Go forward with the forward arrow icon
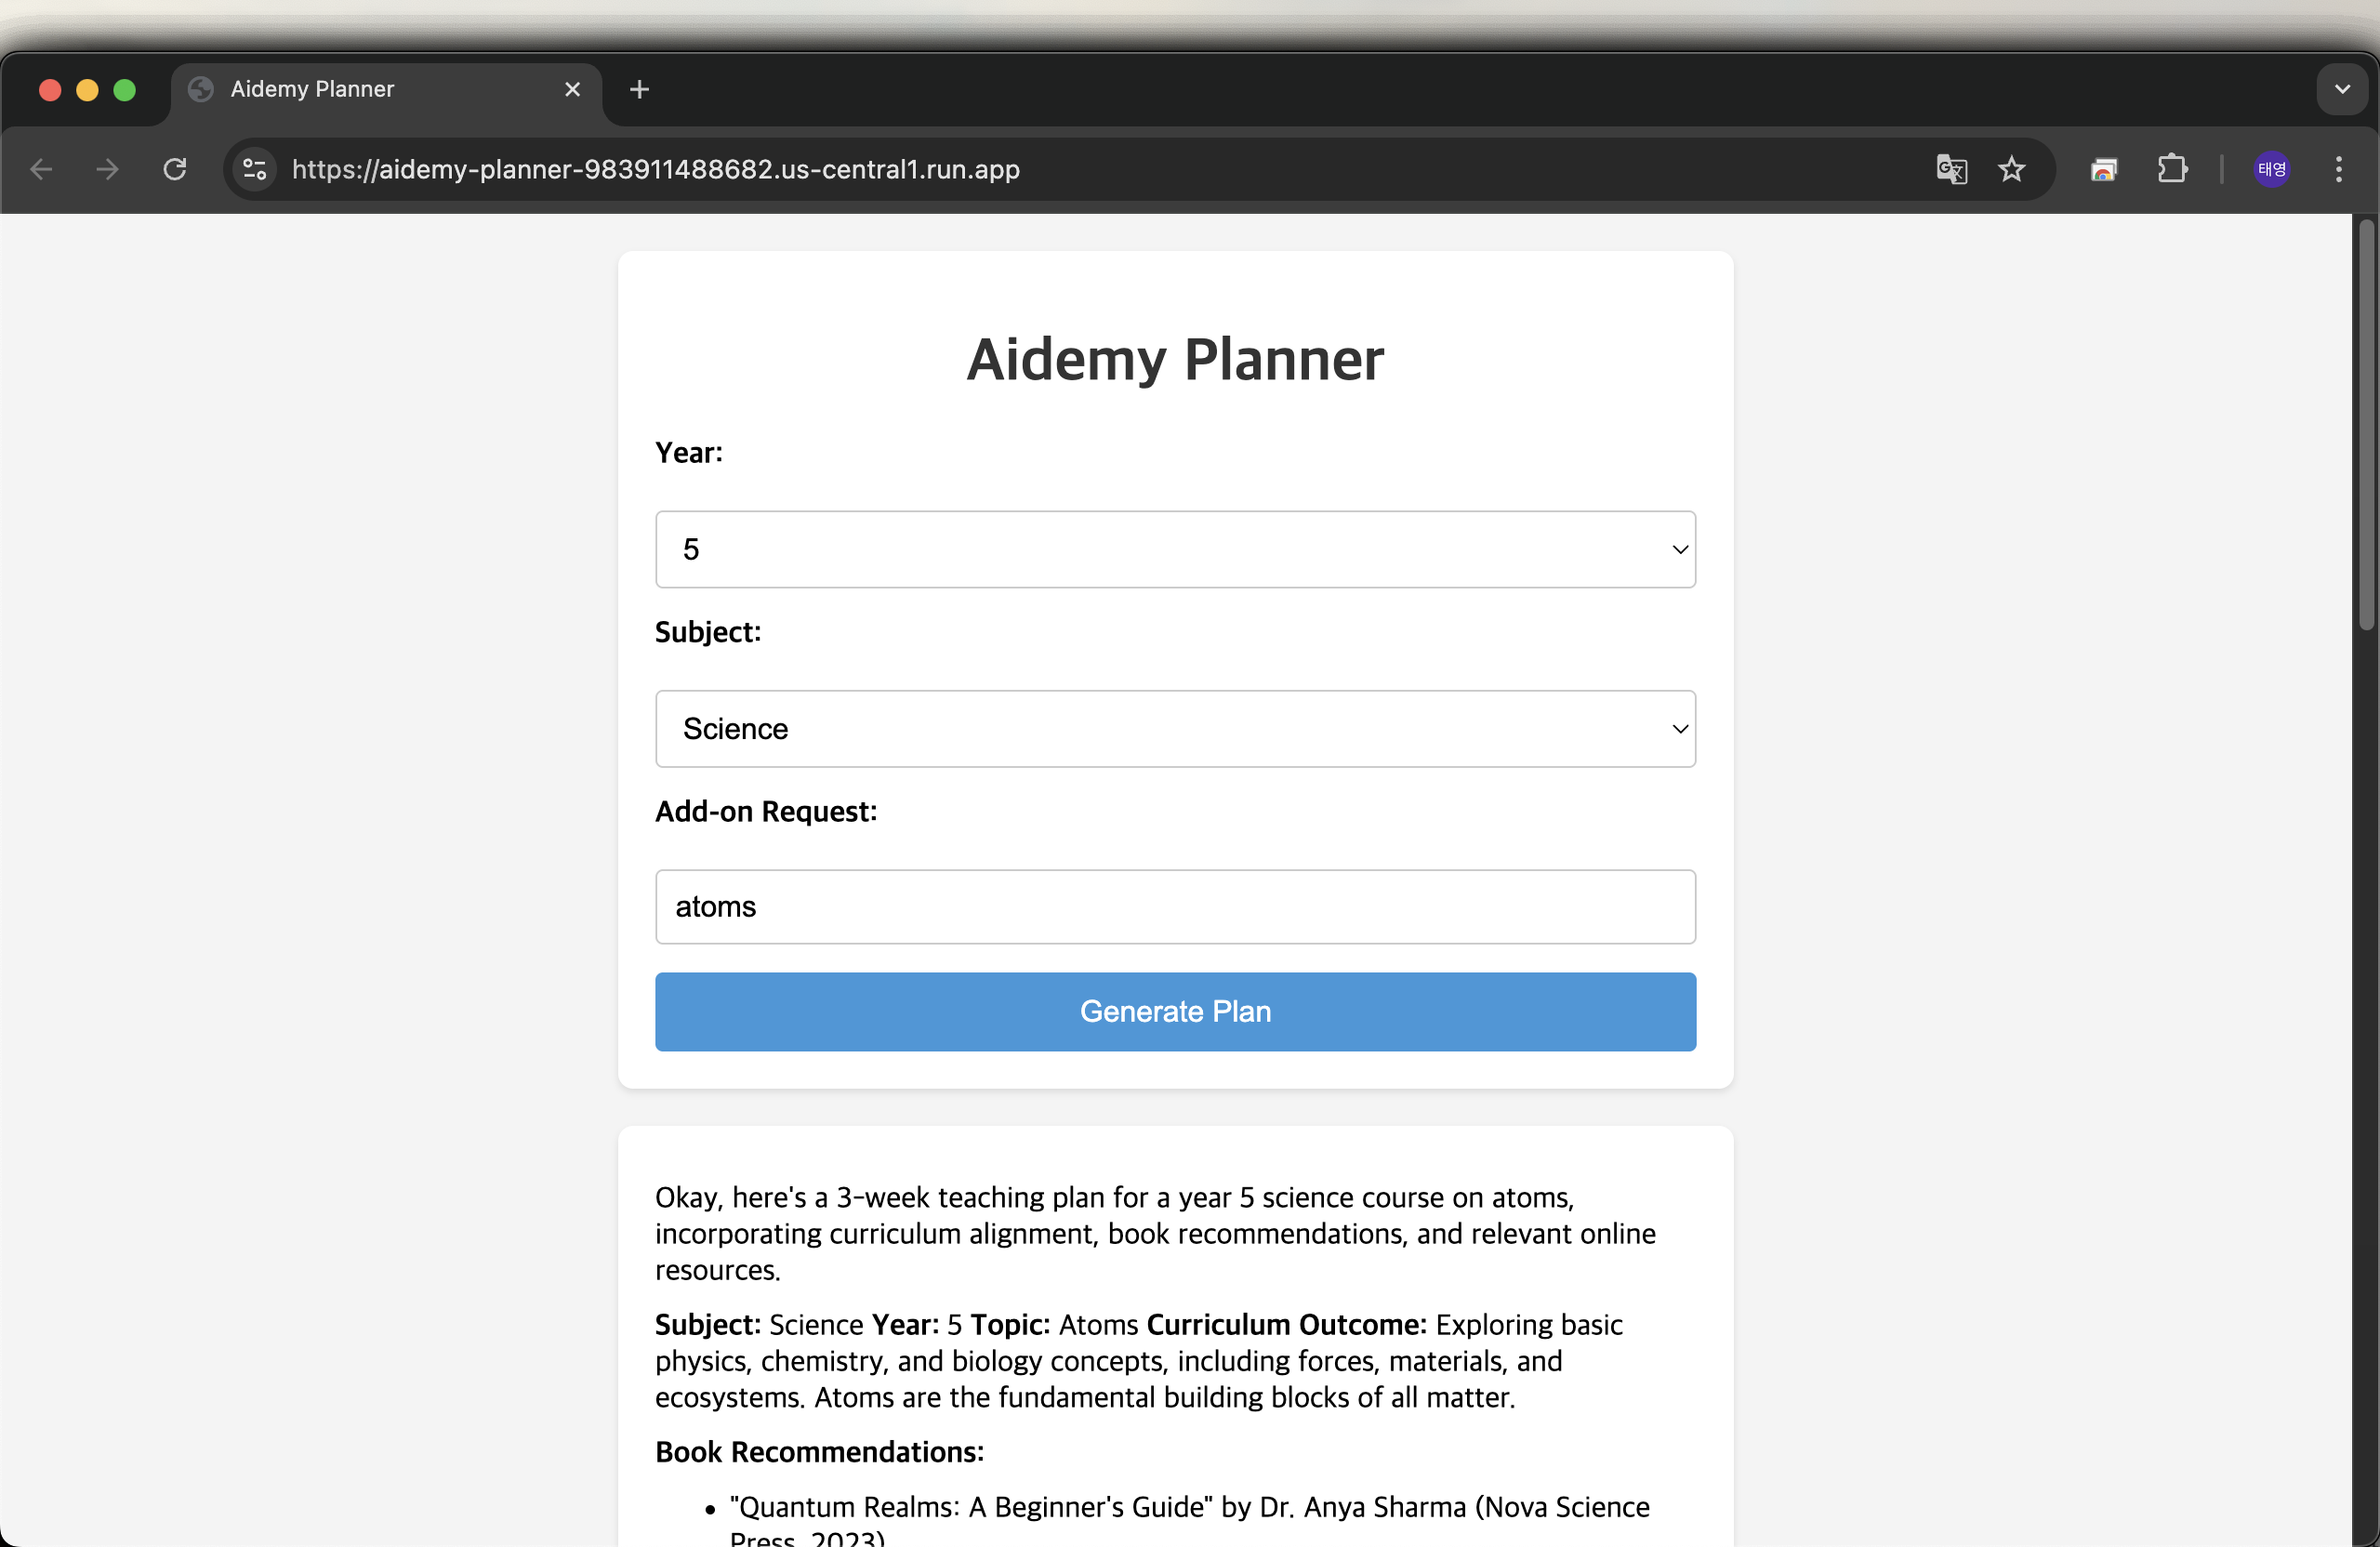 click(x=107, y=169)
